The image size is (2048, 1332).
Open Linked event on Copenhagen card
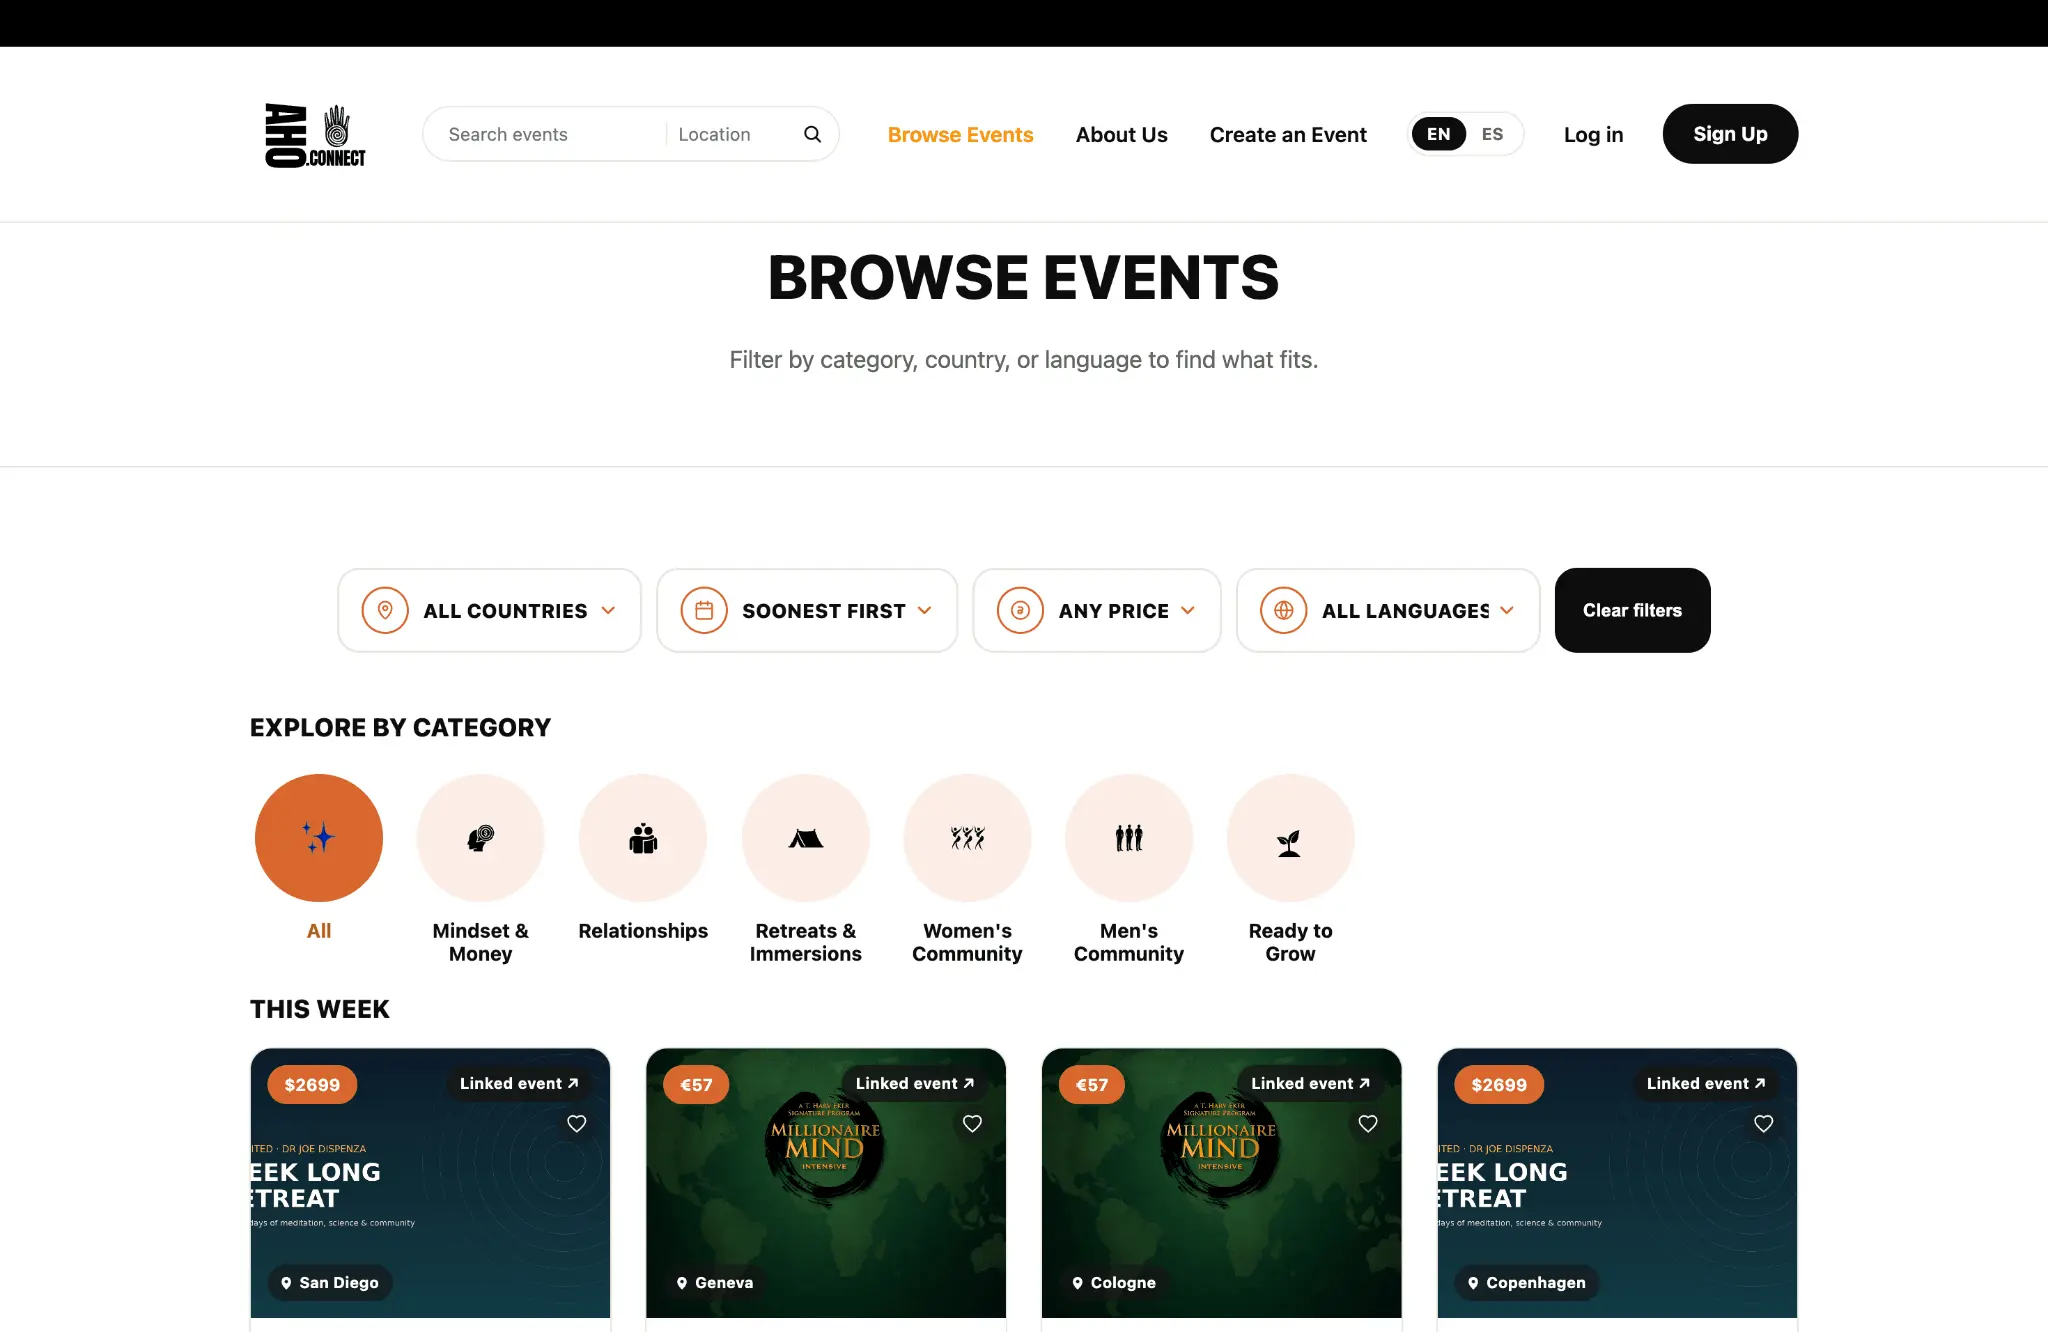click(x=1706, y=1084)
